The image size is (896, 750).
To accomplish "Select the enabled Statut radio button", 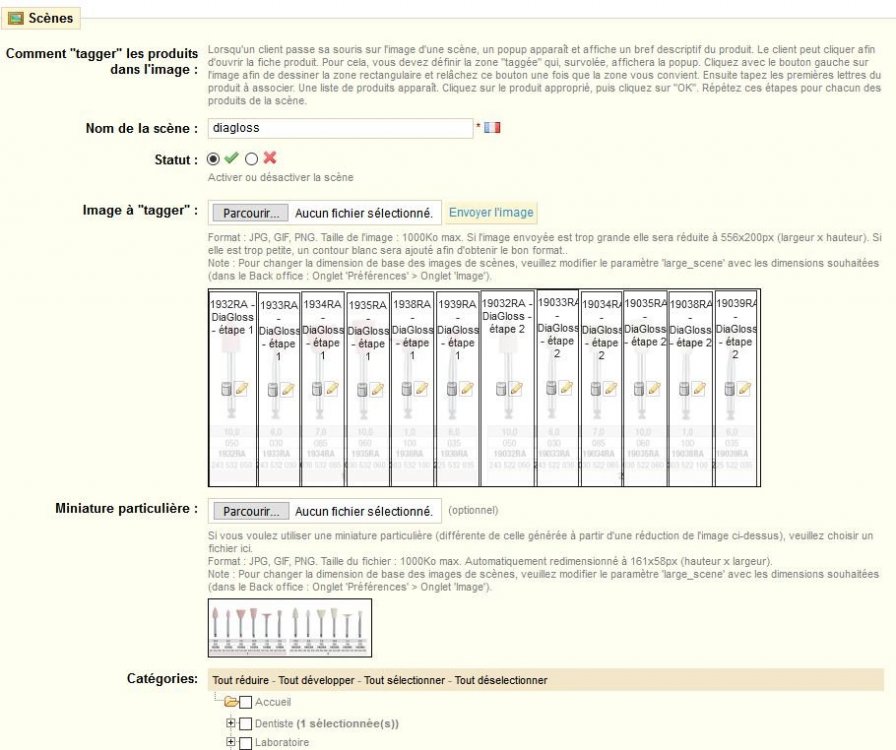I will [x=213, y=159].
